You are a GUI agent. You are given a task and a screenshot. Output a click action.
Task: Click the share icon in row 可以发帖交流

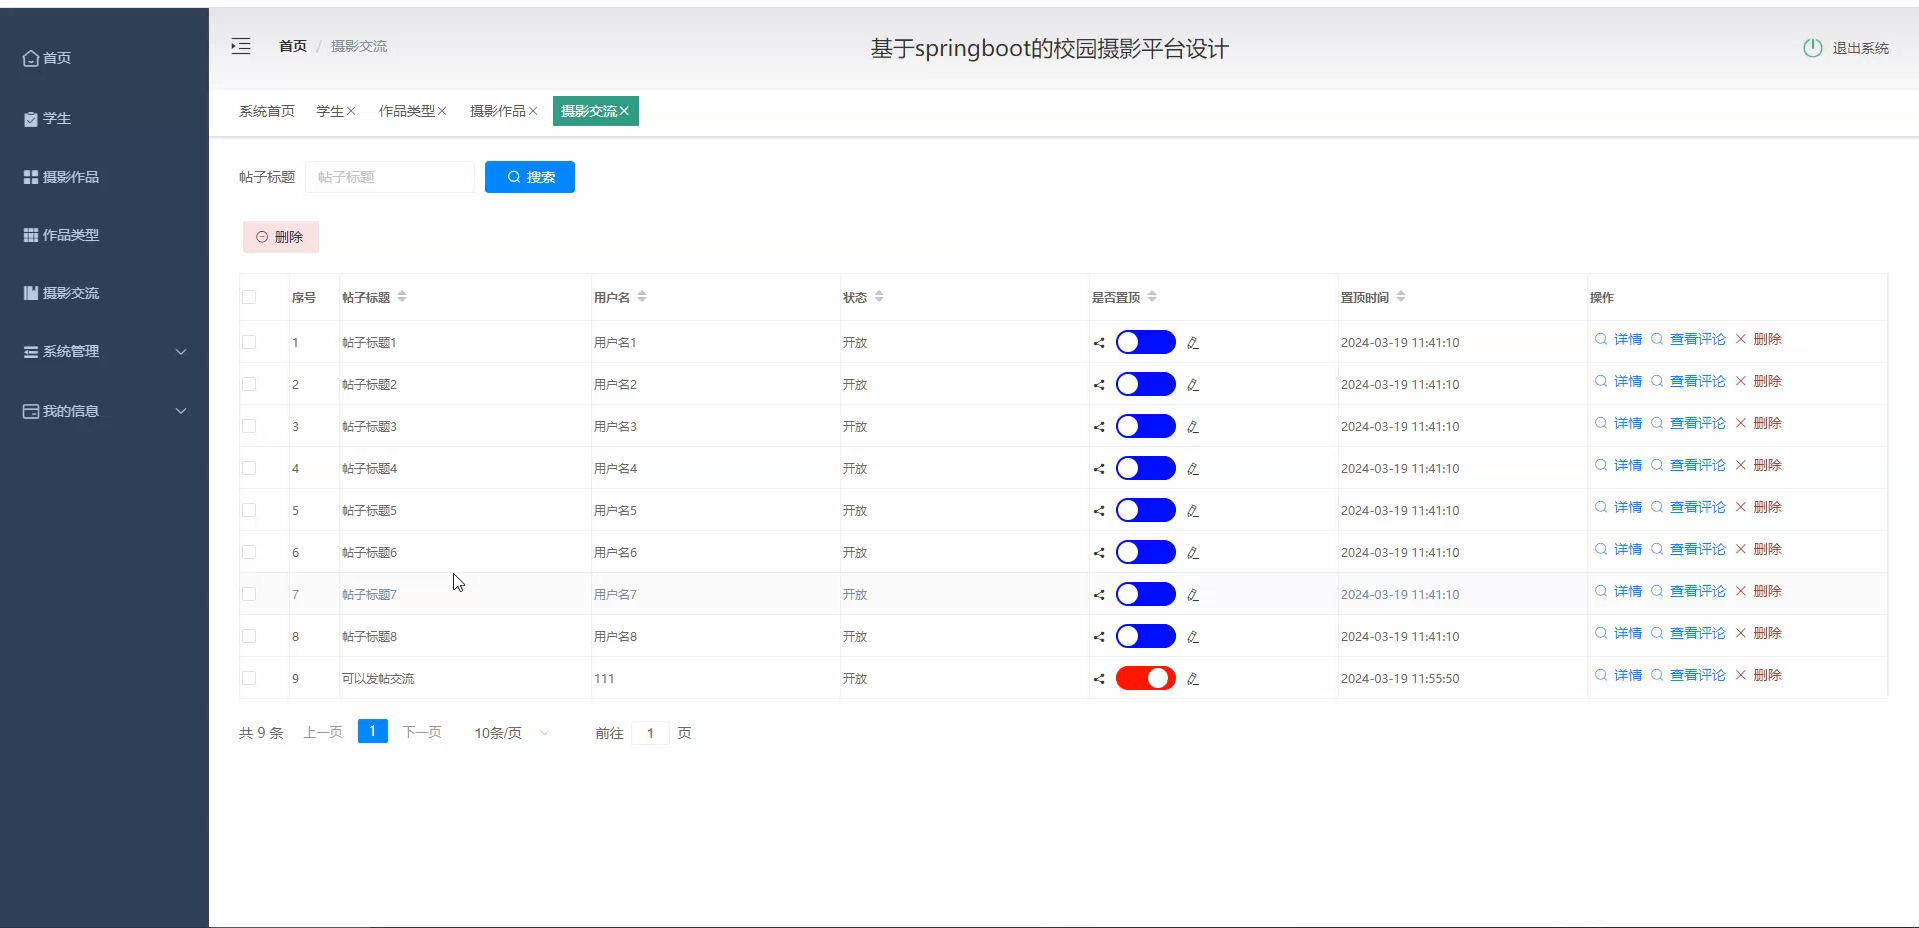tap(1099, 679)
